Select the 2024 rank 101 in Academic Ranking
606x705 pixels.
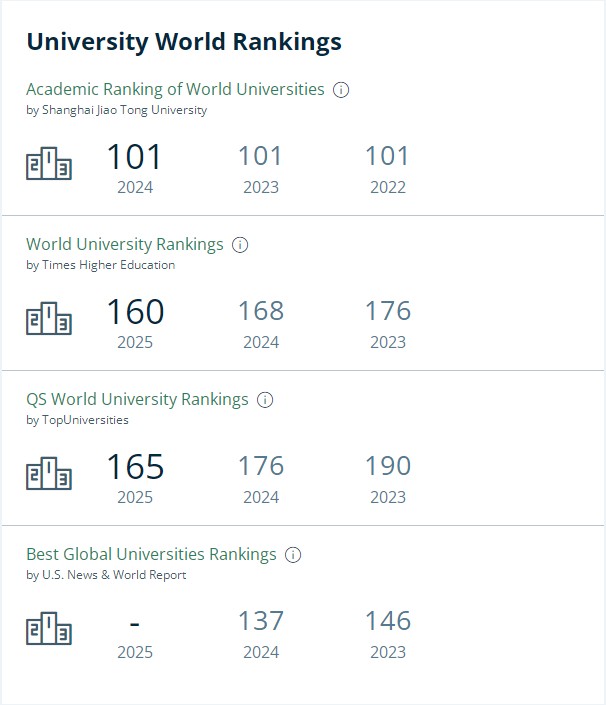(134, 157)
